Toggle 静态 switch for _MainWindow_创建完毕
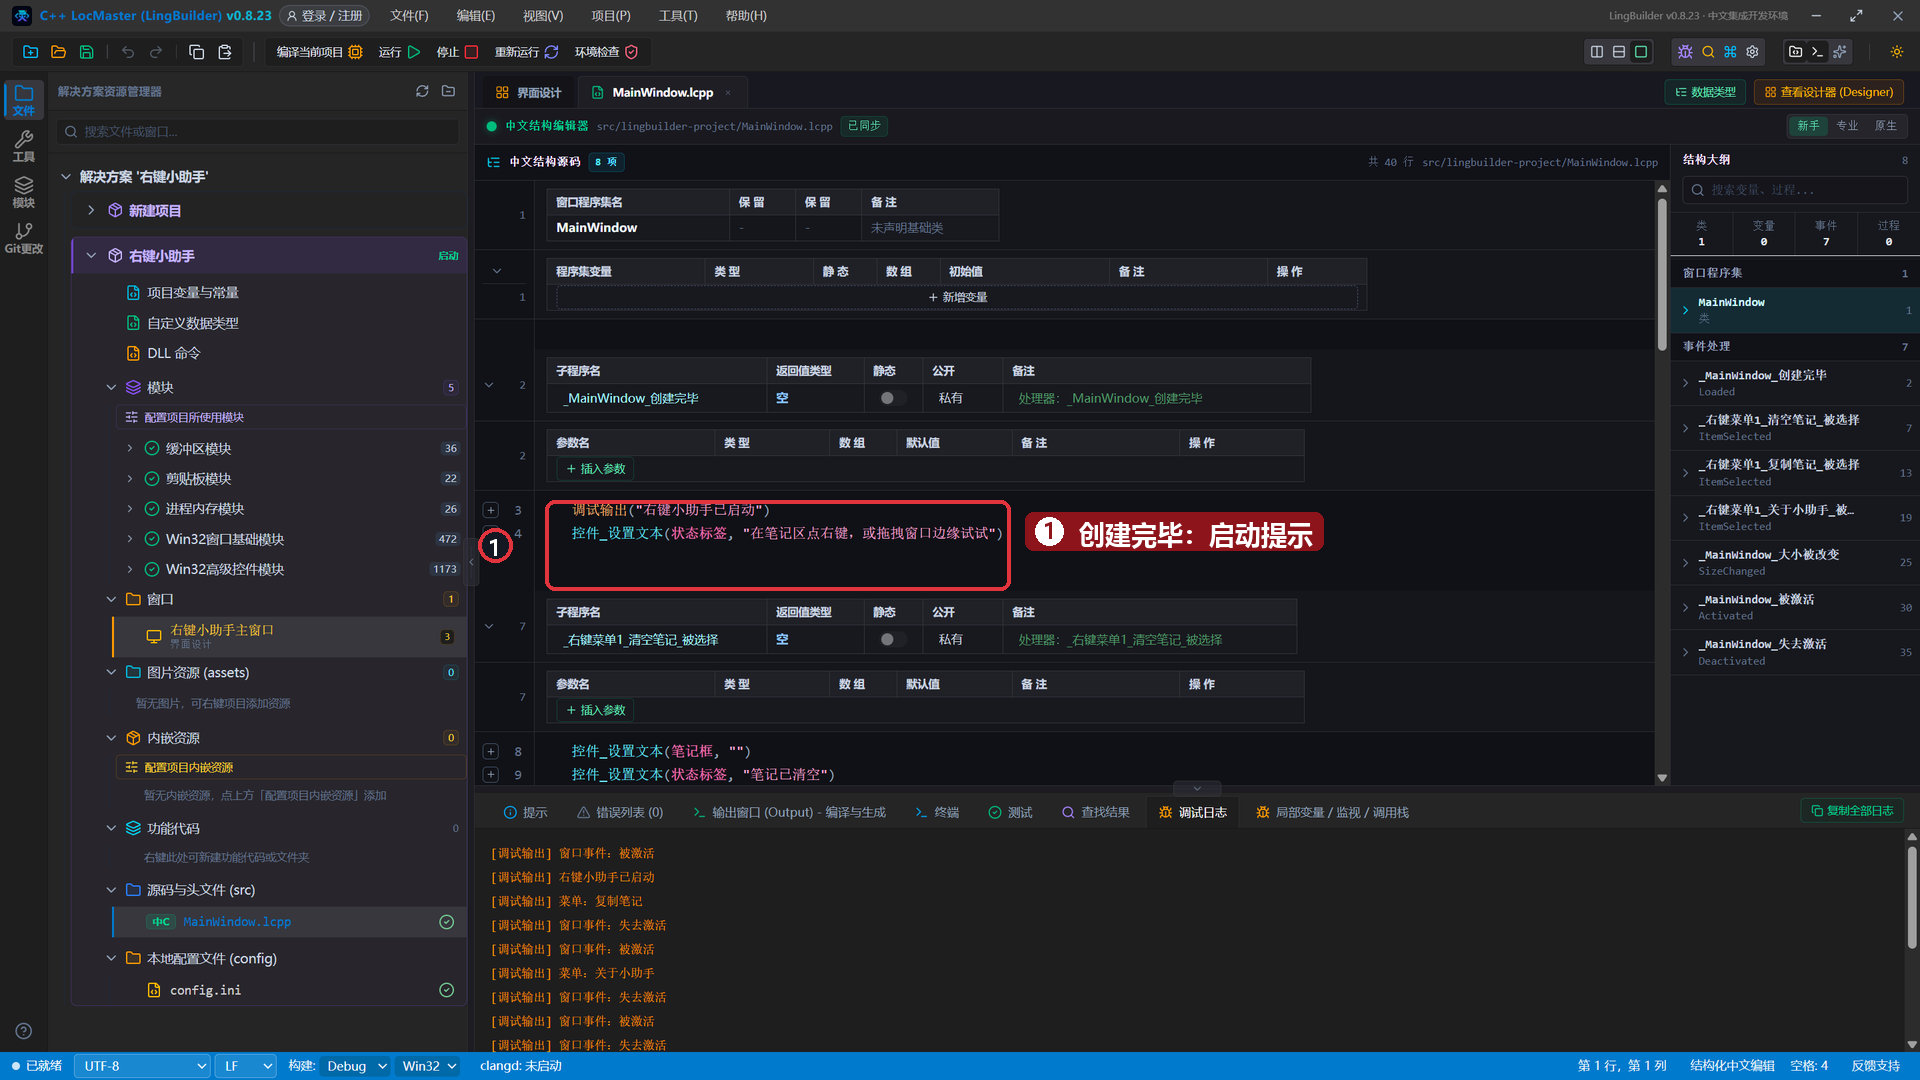The width and height of the screenshot is (1920, 1080). (x=892, y=398)
